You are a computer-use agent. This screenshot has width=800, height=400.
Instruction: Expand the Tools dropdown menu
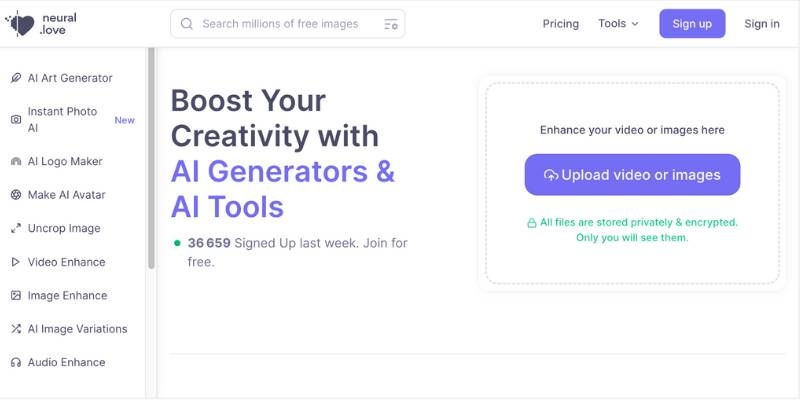click(x=618, y=24)
